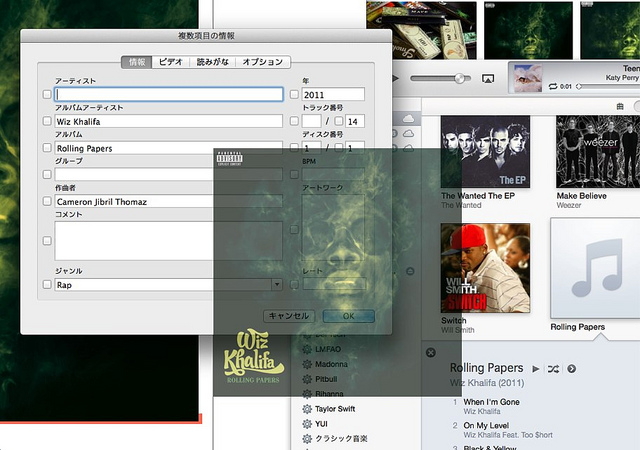Click the アートワーク drop well
Viewport: 640px width, 450px height.
point(333,227)
